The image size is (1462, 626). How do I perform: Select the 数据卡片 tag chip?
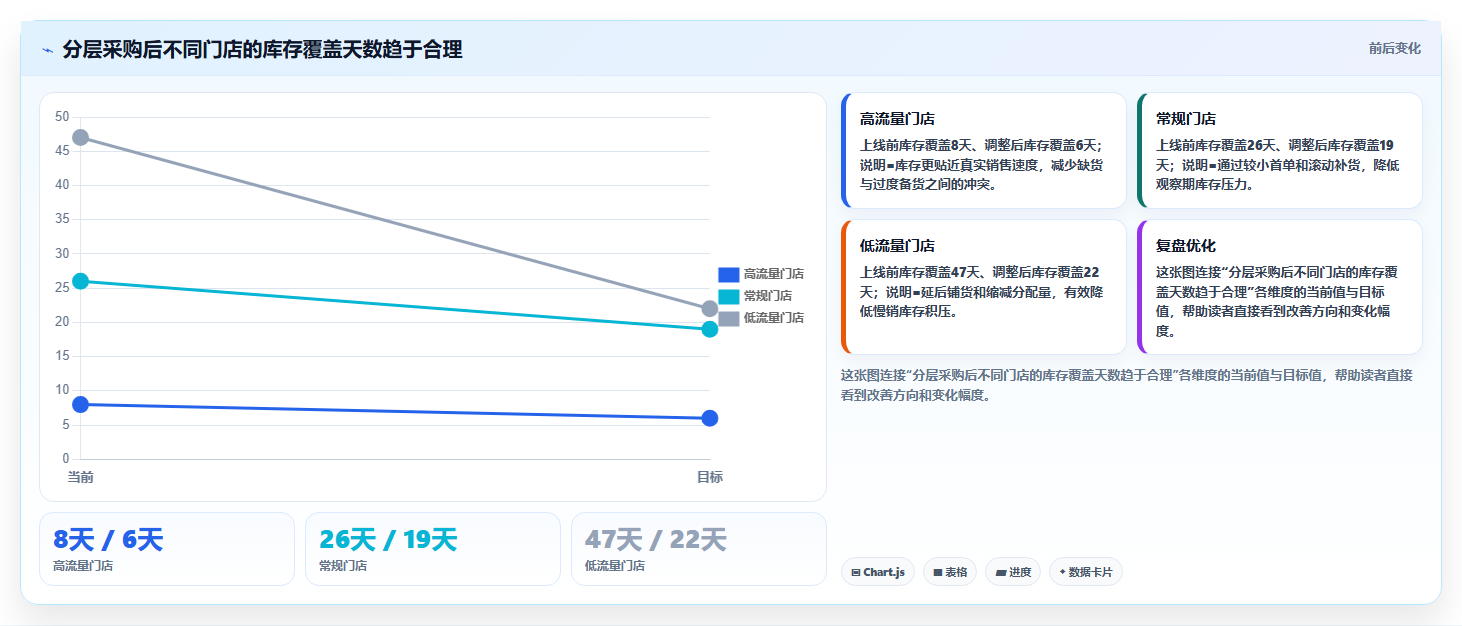(x=1086, y=572)
